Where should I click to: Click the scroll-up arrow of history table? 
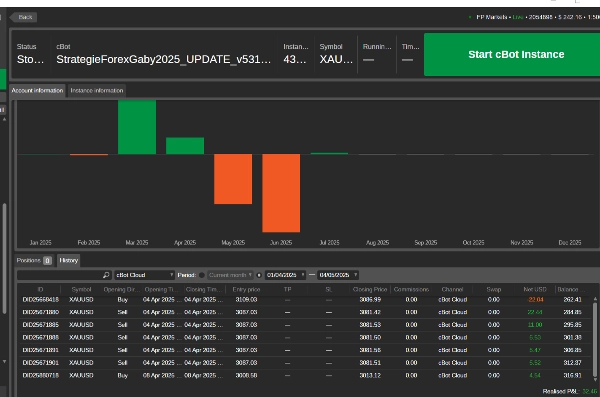point(595,299)
